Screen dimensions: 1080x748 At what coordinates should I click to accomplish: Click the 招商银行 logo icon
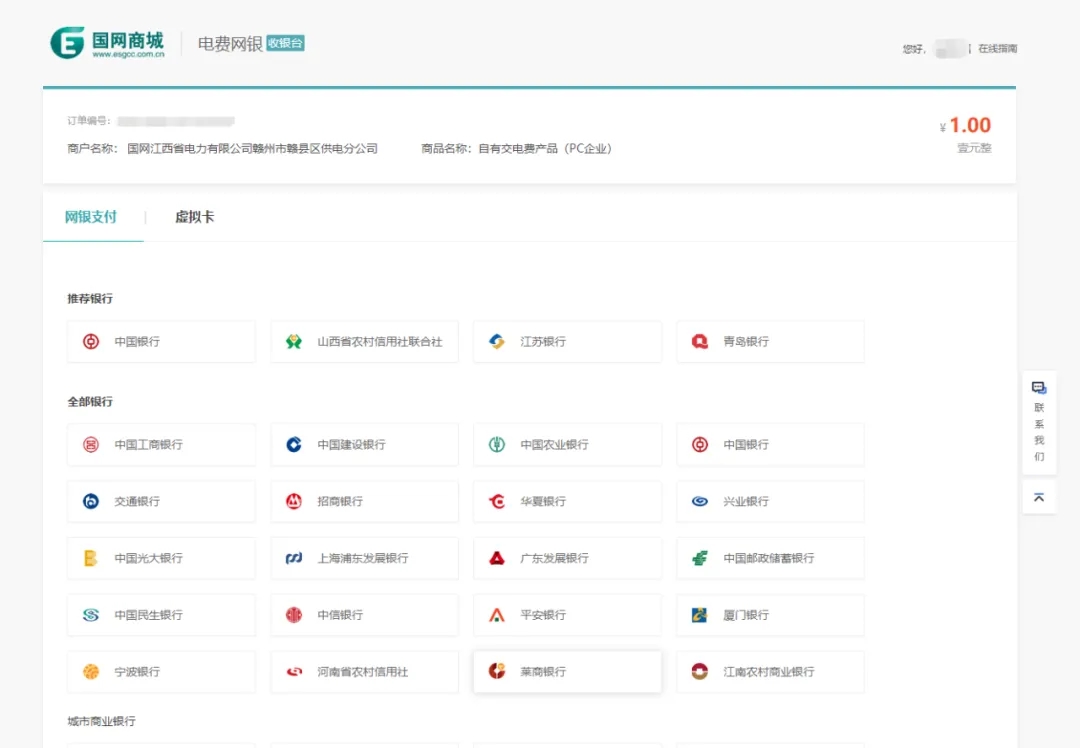tap(294, 501)
